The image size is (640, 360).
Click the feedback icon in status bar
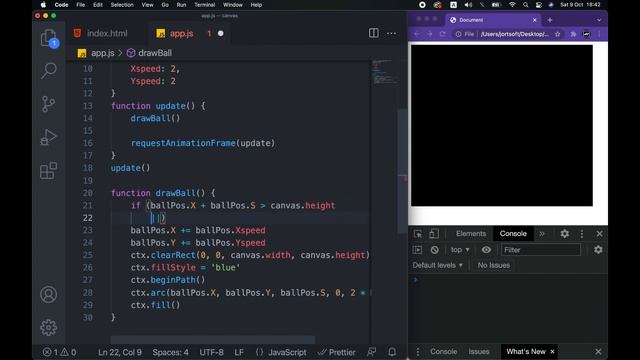point(371,352)
